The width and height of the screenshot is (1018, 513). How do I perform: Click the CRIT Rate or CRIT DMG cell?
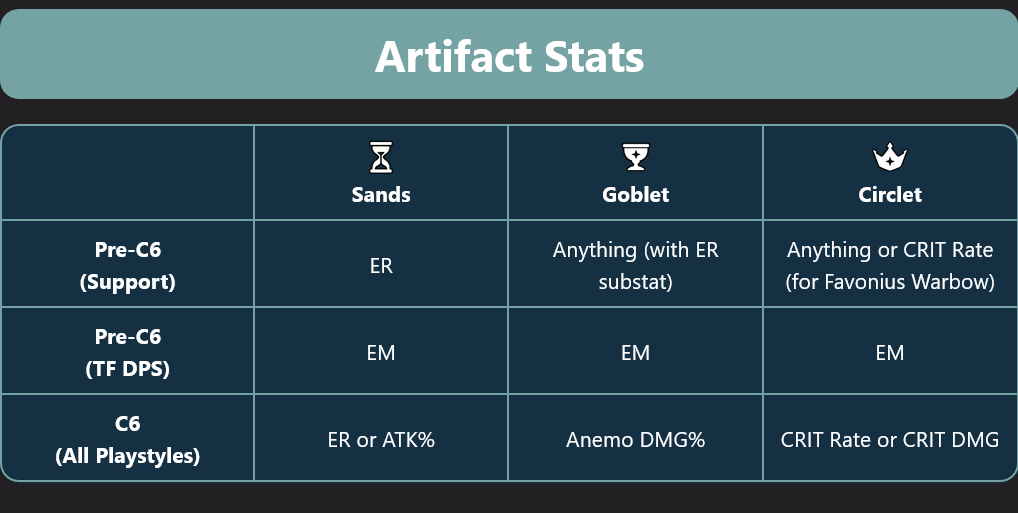pos(890,439)
